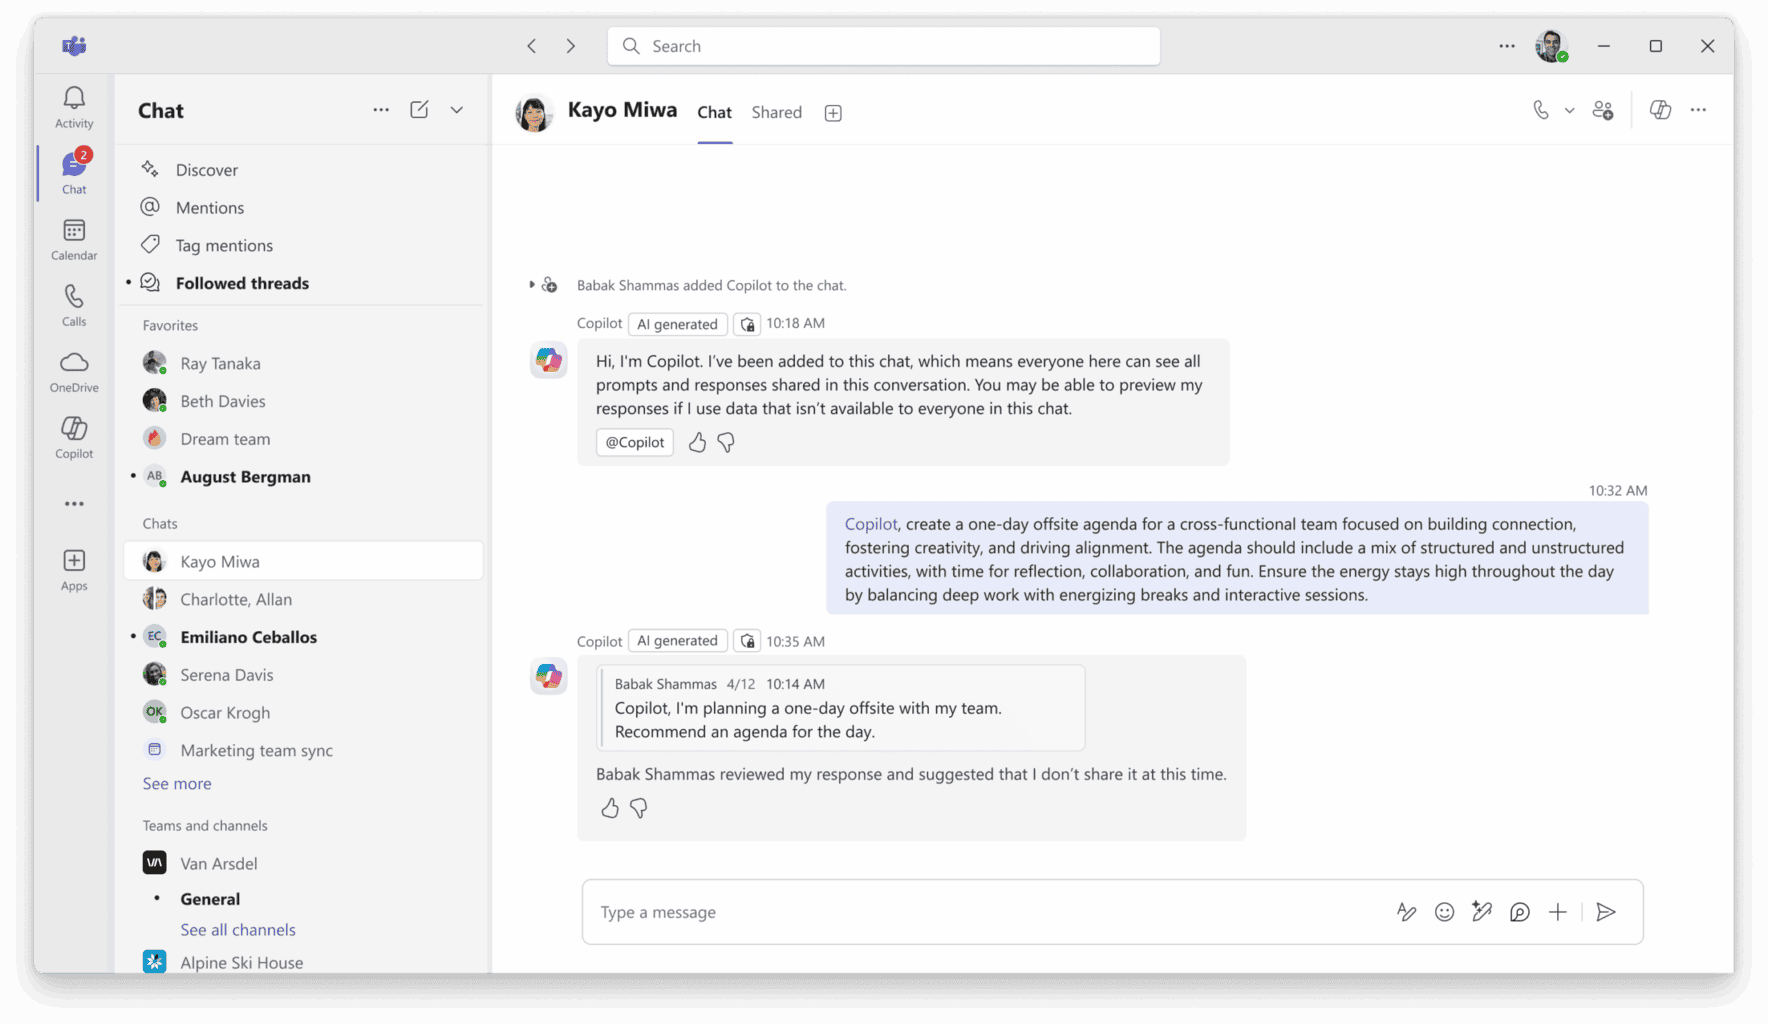Thumbs down the first Copilot message
Image resolution: width=1768 pixels, height=1024 pixels.
coord(726,442)
